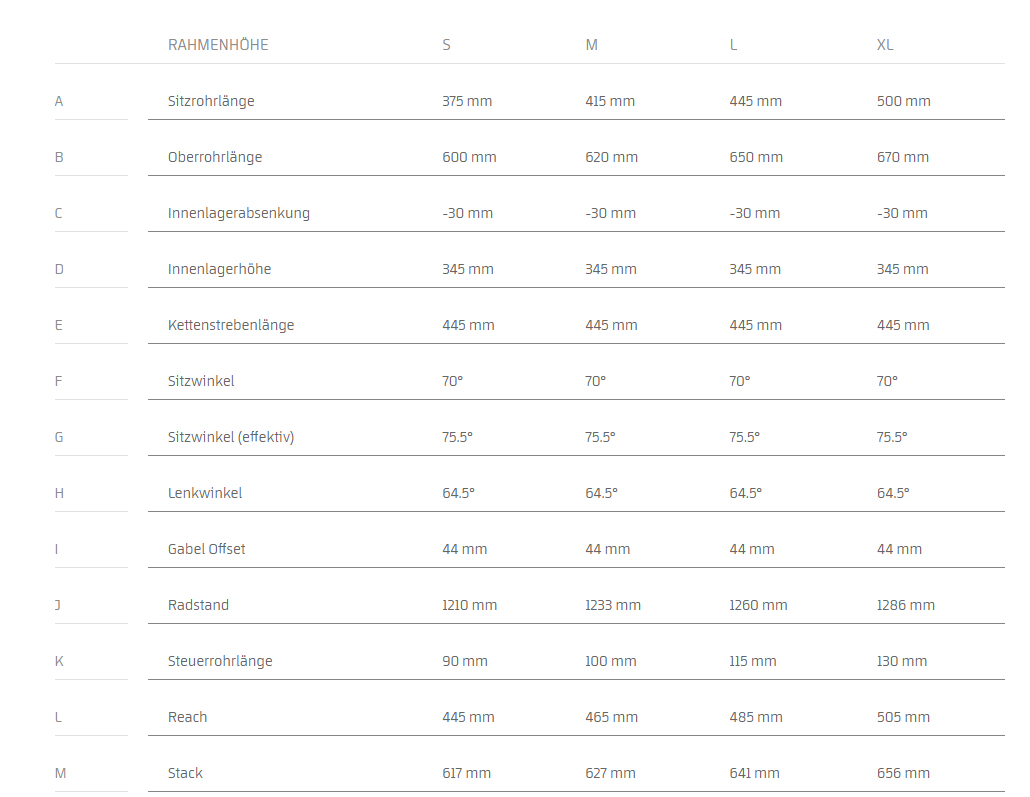Click the Stack value 617 mm

(466, 773)
